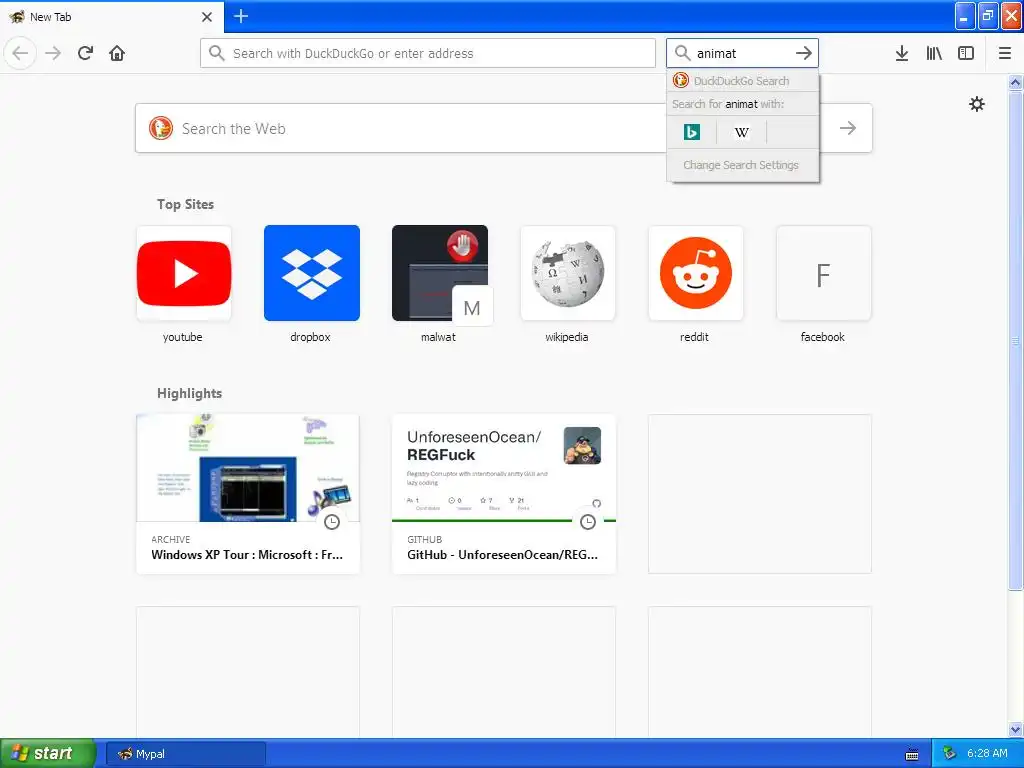Click the Highlights heading

coord(189,393)
